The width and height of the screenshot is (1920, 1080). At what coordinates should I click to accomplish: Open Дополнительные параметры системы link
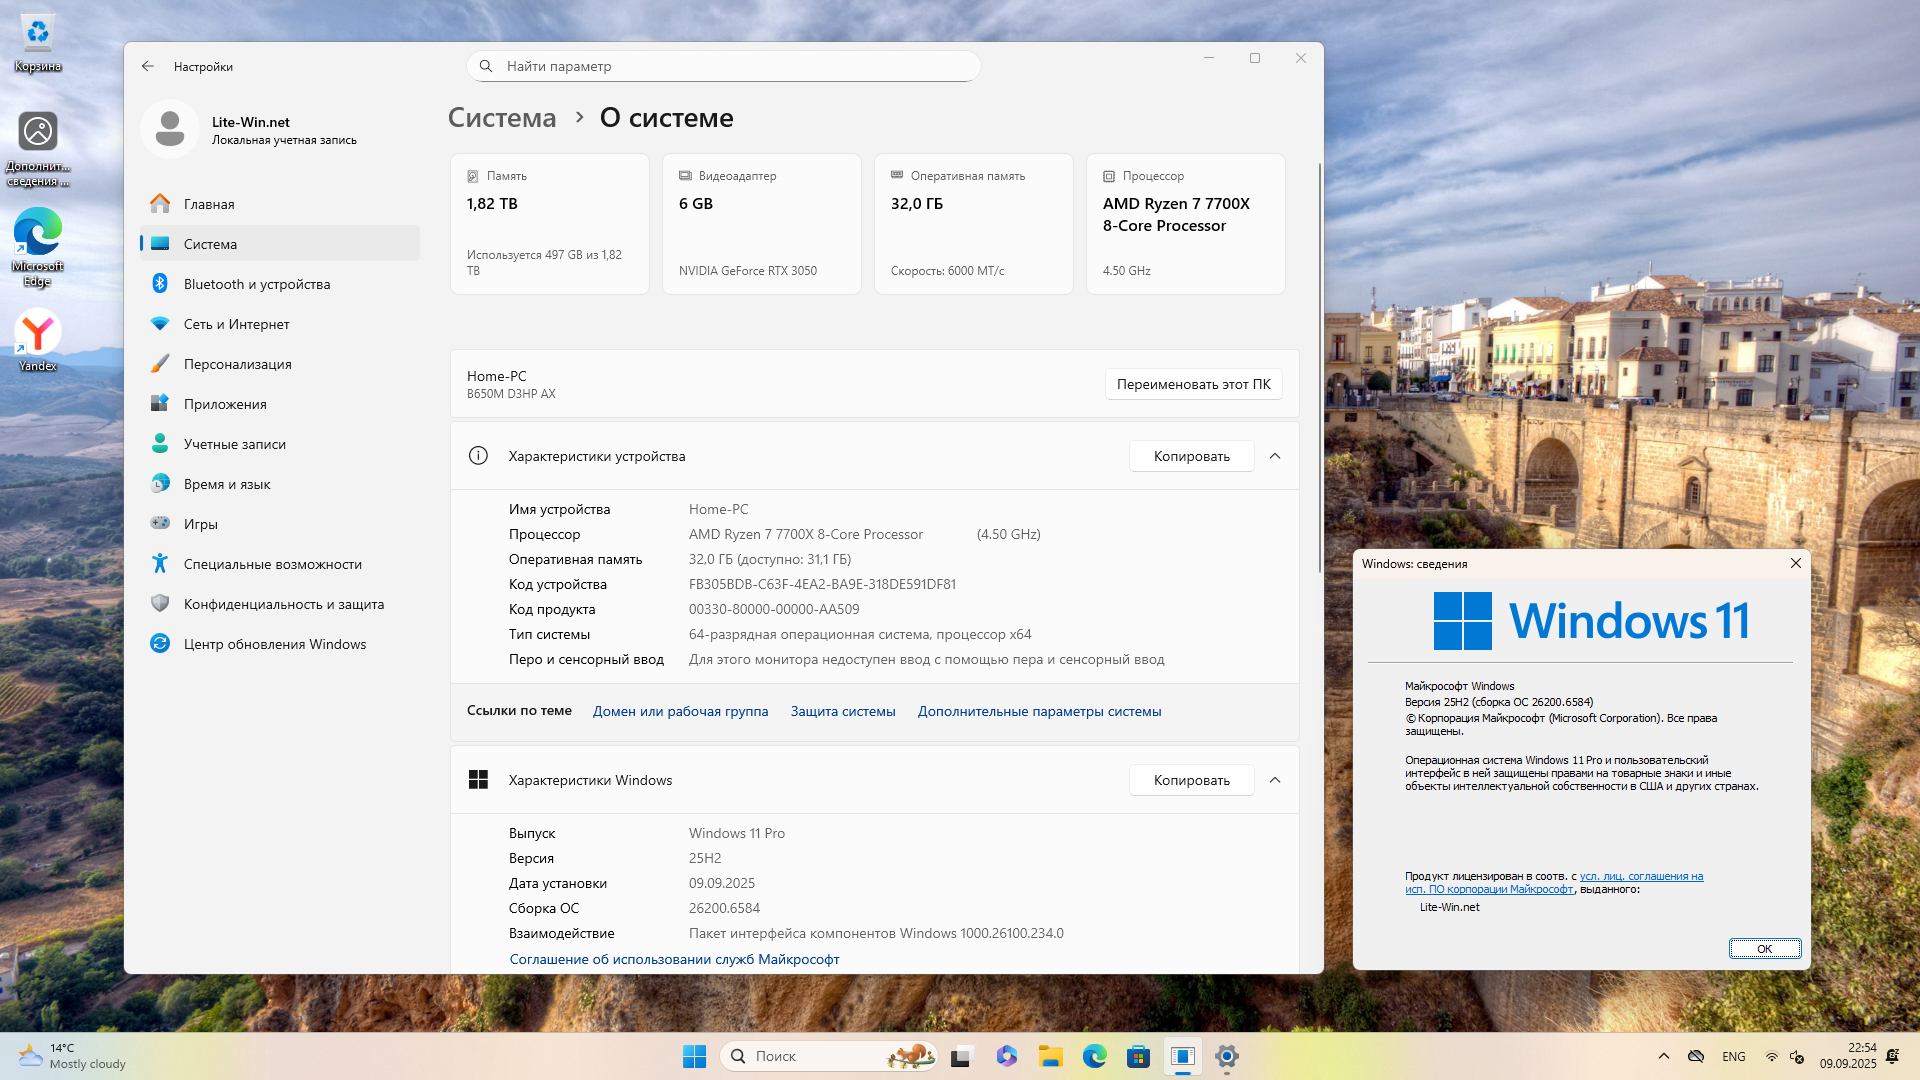click(x=1039, y=711)
